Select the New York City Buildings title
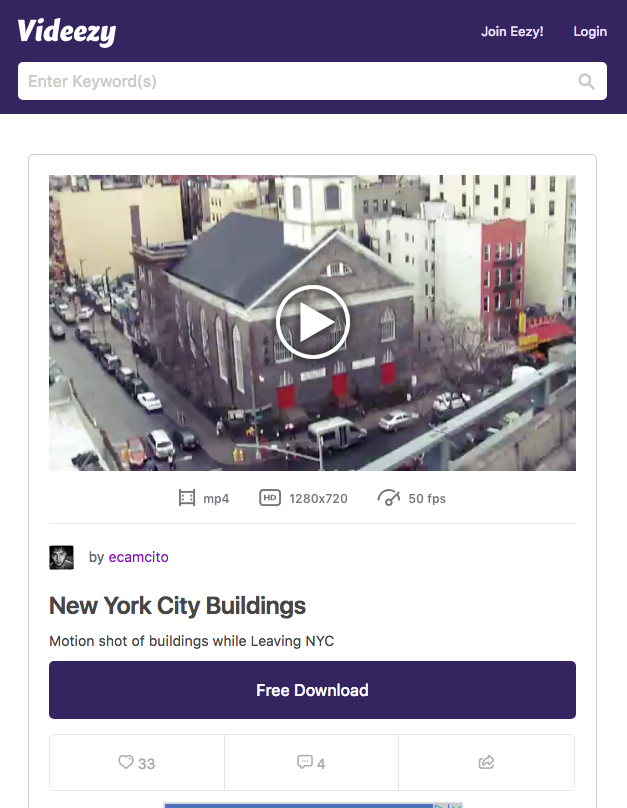This screenshot has height=808, width=627. coord(177,605)
